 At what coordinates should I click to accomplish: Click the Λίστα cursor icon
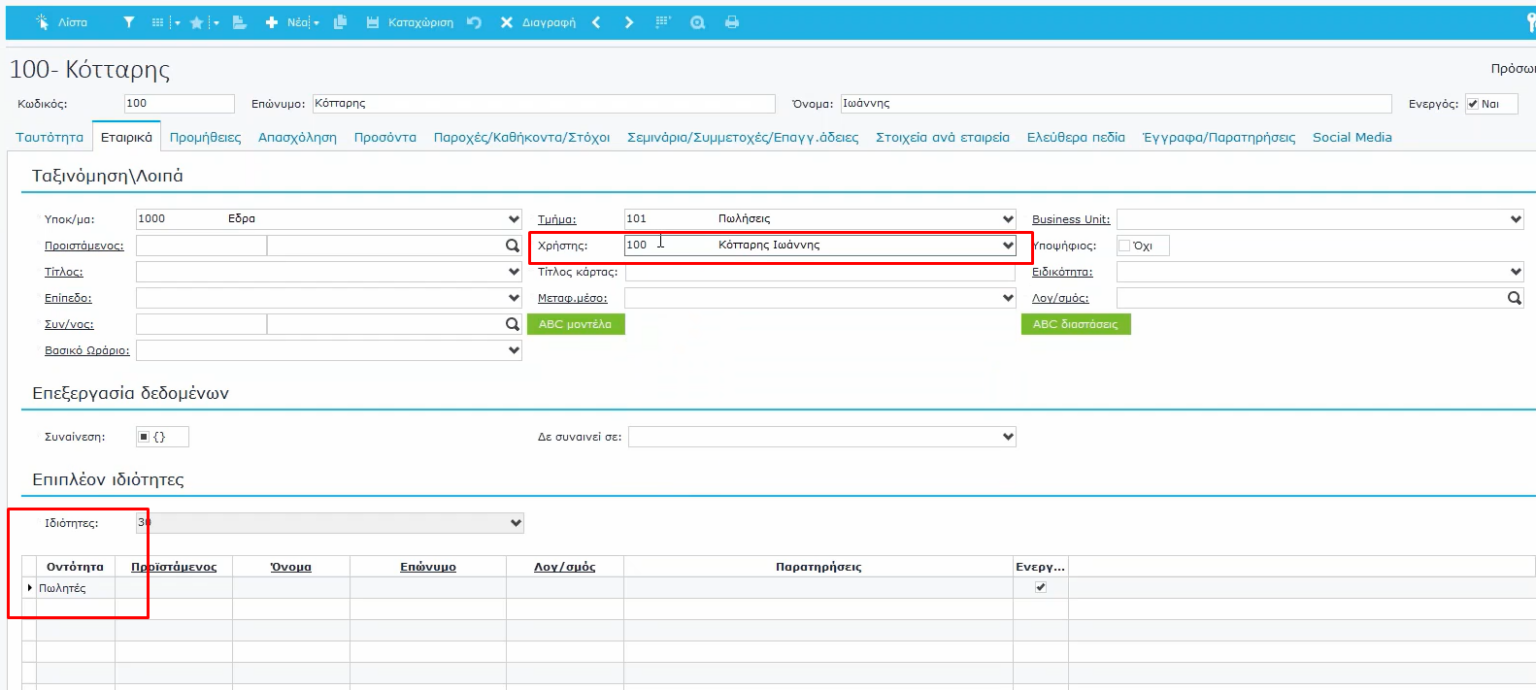tap(42, 22)
